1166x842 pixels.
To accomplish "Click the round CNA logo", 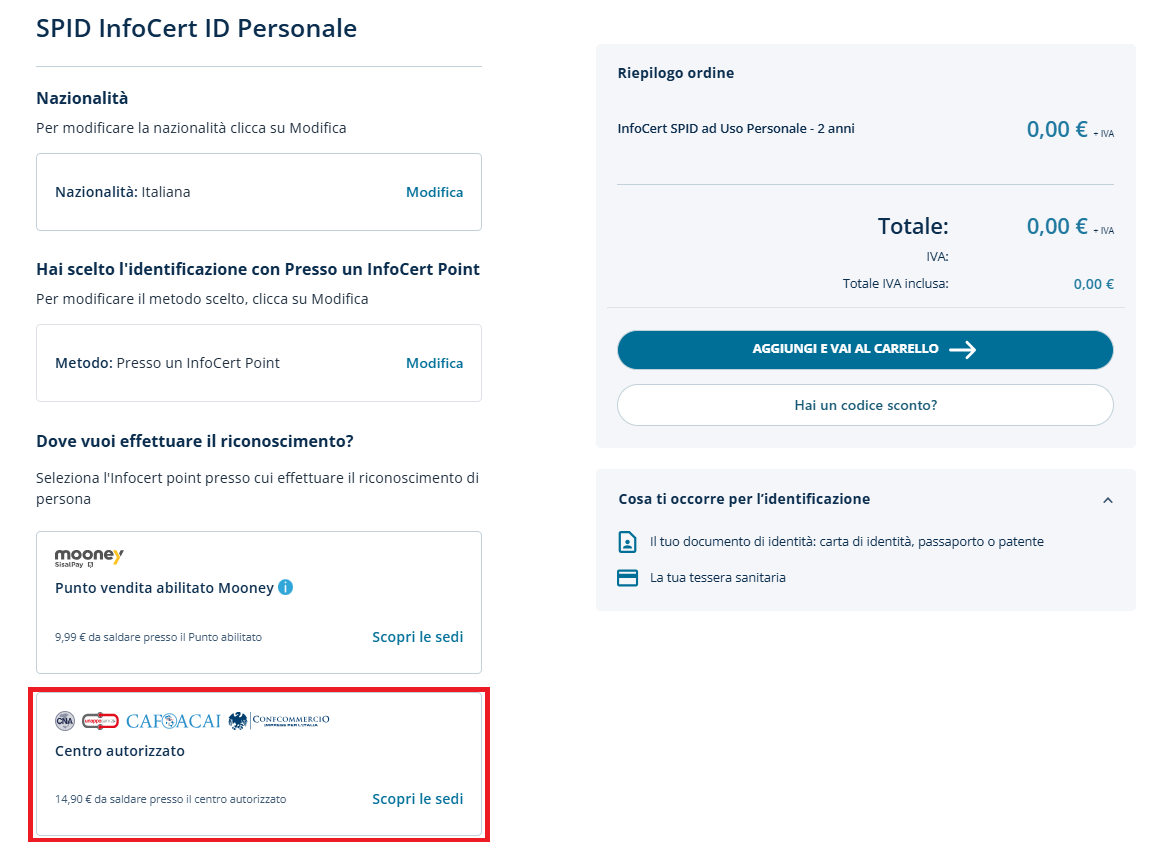I will (x=65, y=721).
